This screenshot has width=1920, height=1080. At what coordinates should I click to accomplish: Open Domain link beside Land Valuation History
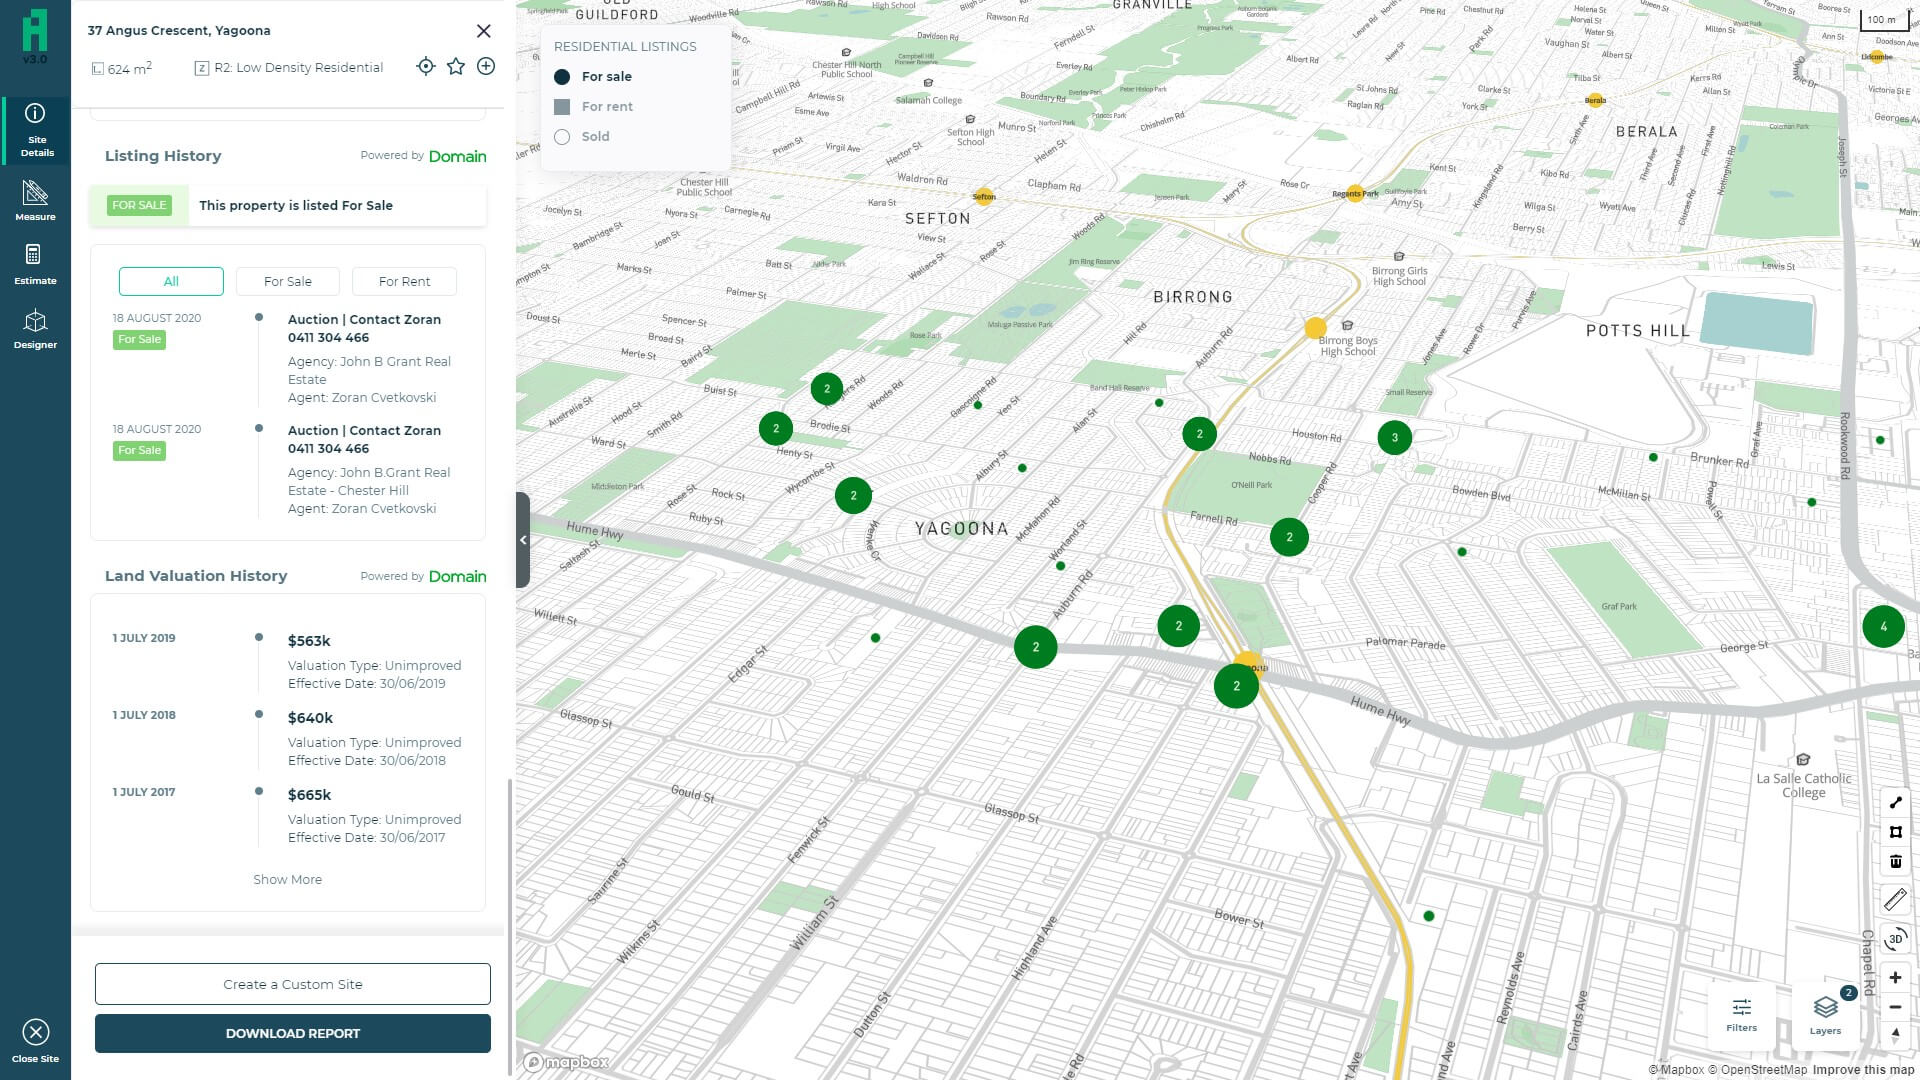pos(457,576)
